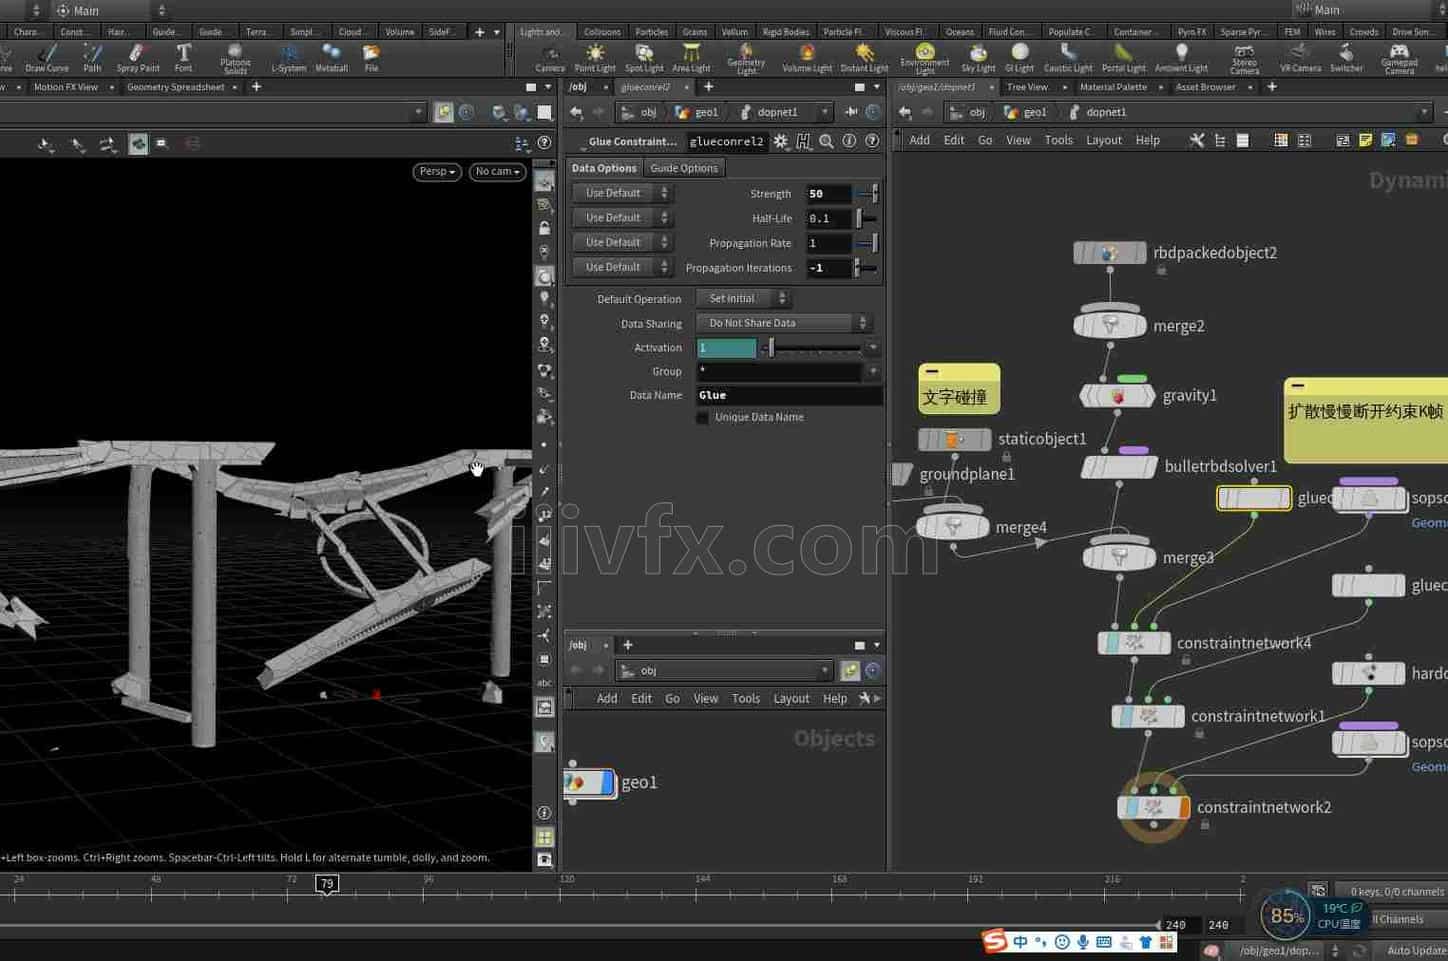Screen dimensions: 1448x961
Task: Switch to Tree View pane tab
Action: point(1027,87)
